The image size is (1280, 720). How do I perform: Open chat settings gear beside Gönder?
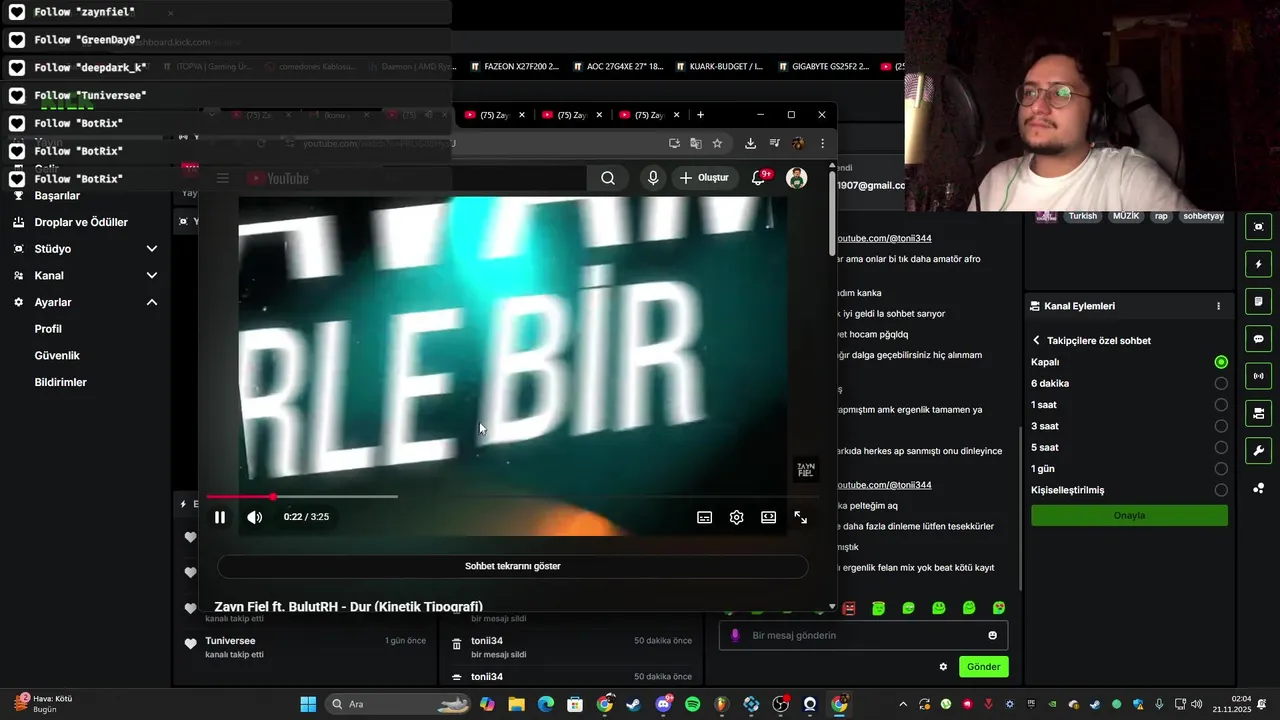coord(943,667)
